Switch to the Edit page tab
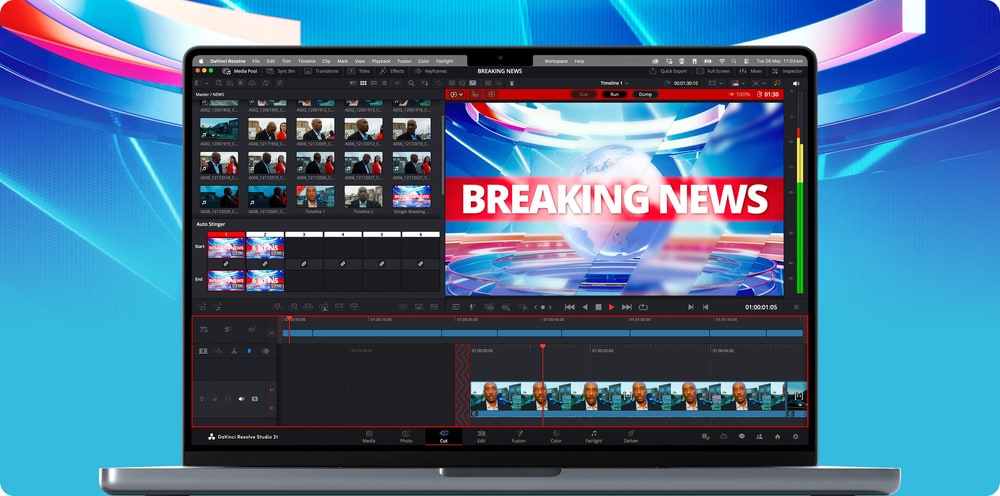This screenshot has width=1000, height=496. pos(481,437)
